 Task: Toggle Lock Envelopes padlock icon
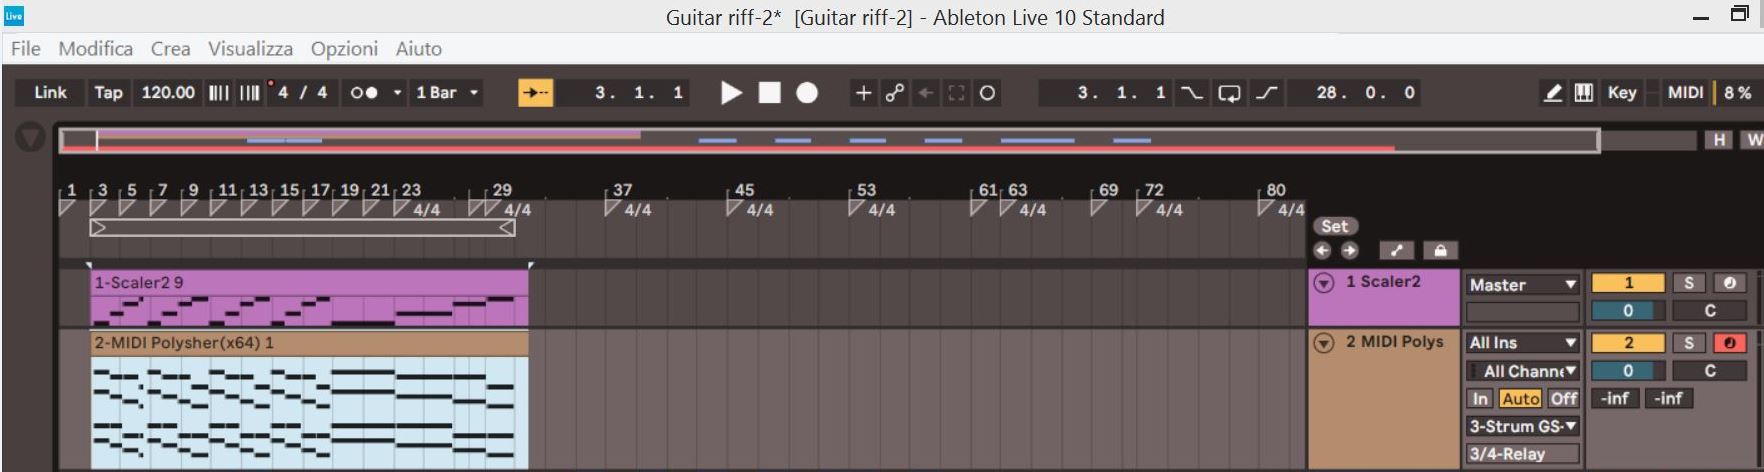(1441, 250)
